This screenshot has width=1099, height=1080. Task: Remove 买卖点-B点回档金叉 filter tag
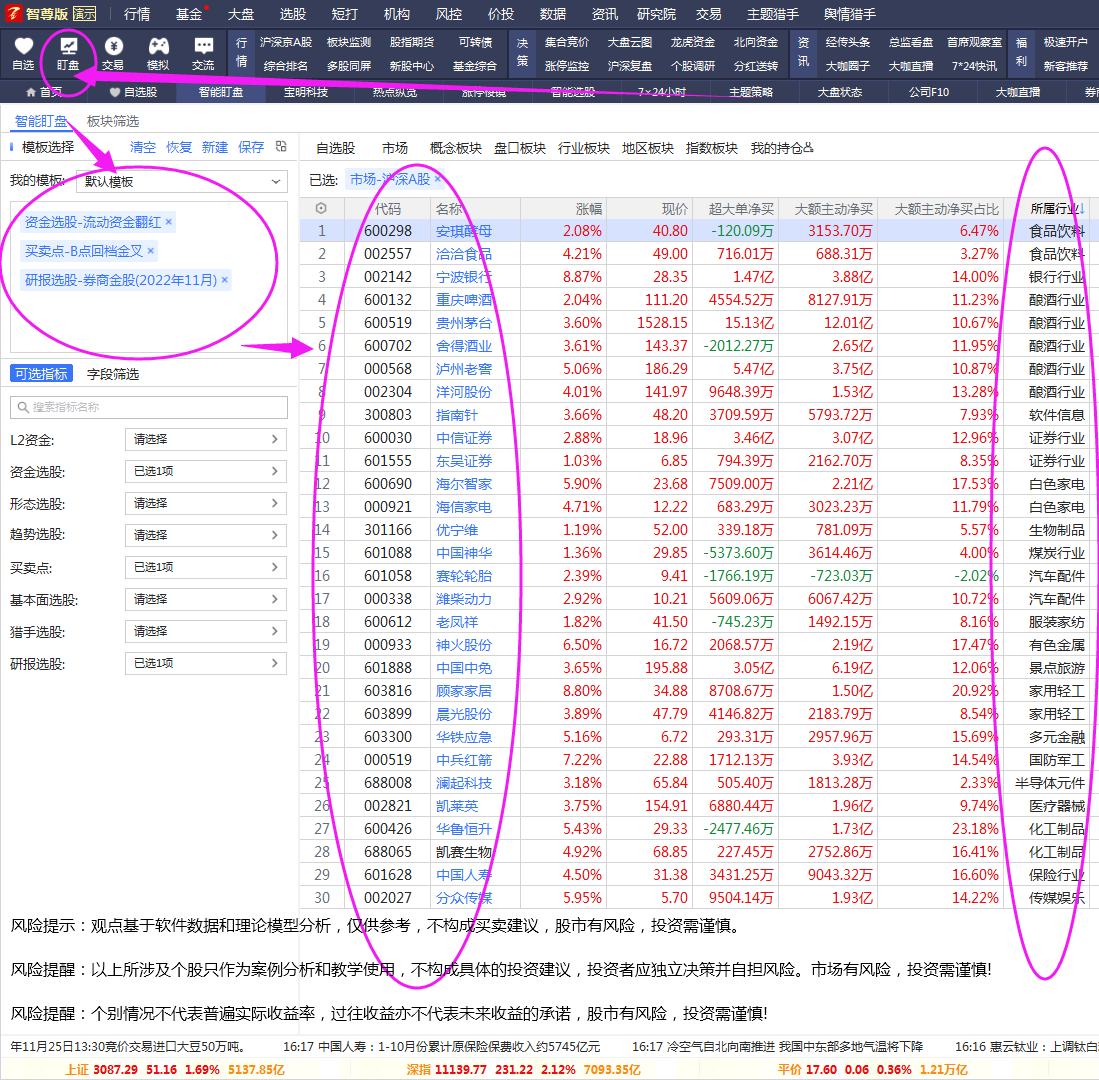[x=150, y=251]
